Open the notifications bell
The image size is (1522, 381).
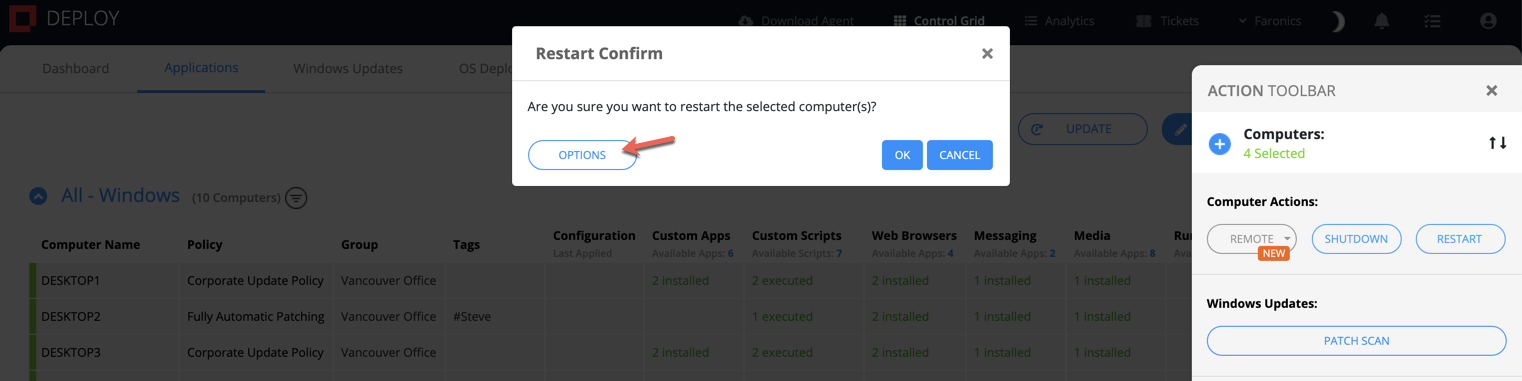(x=1382, y=21)
